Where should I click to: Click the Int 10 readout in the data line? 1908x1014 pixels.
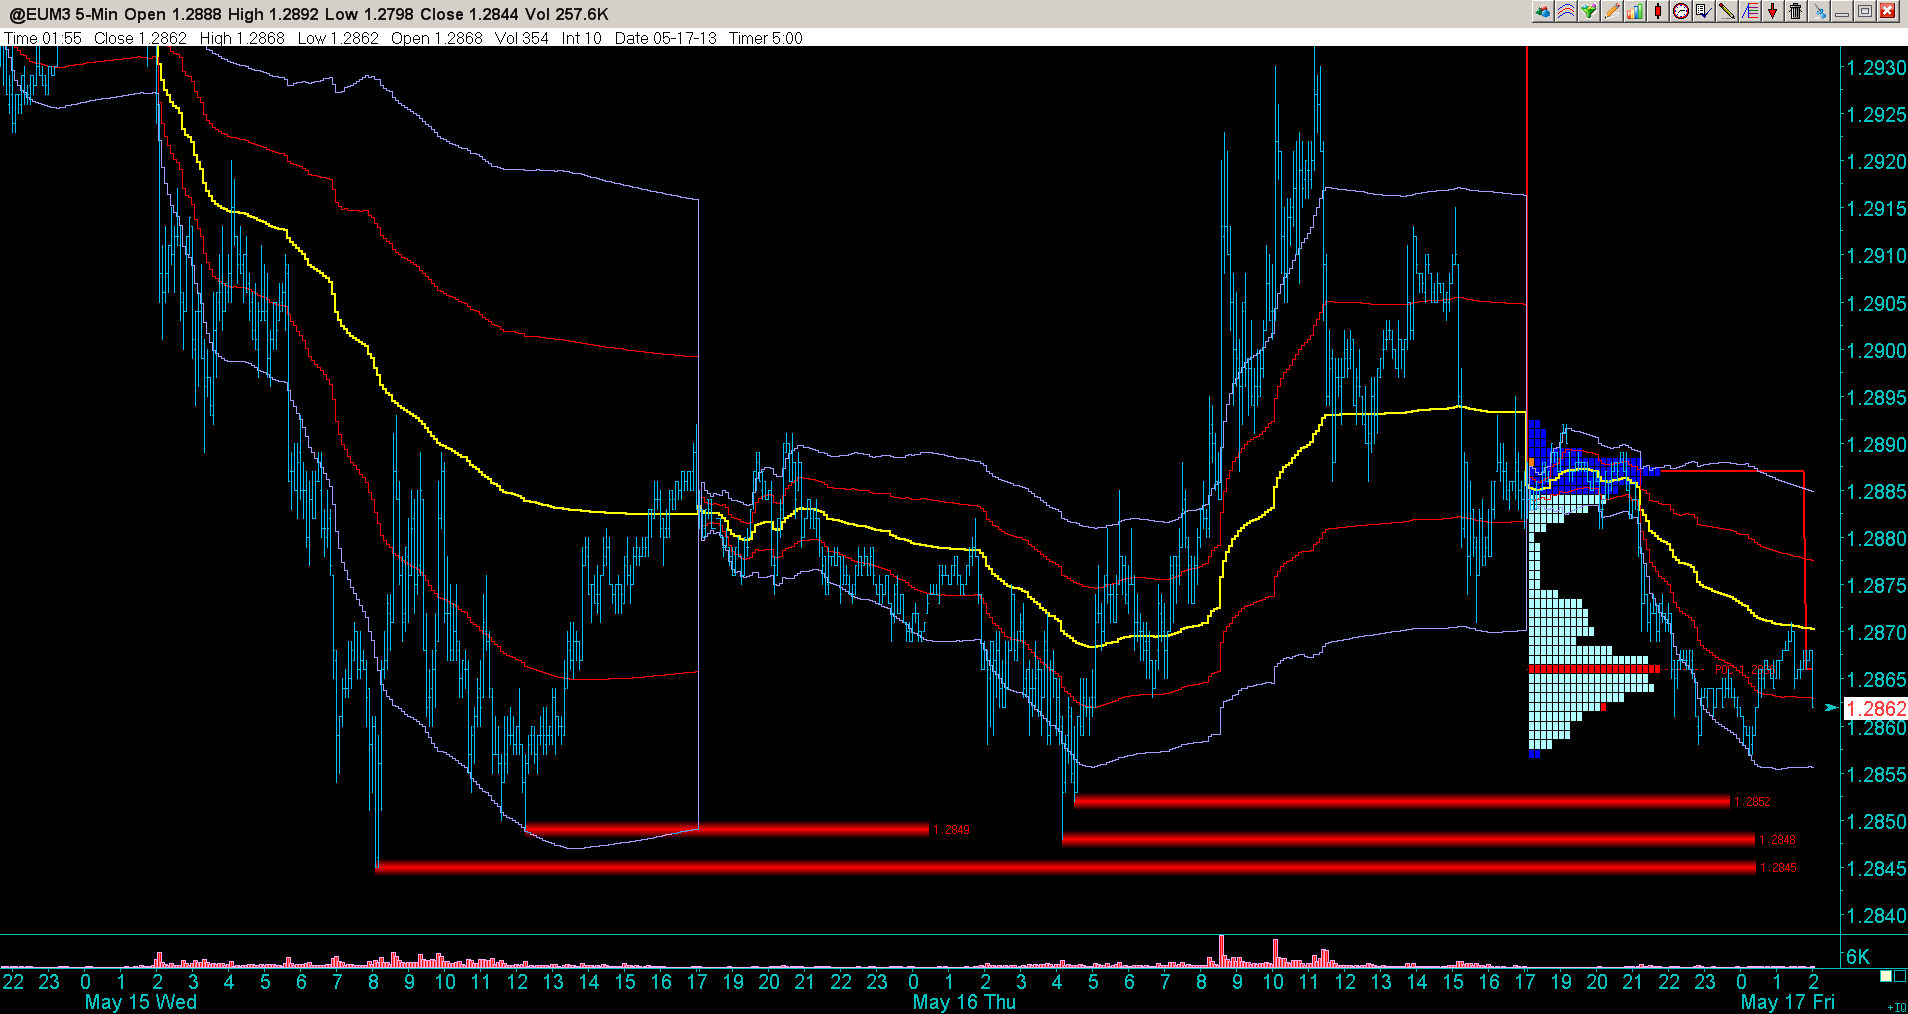coord(582,38)
